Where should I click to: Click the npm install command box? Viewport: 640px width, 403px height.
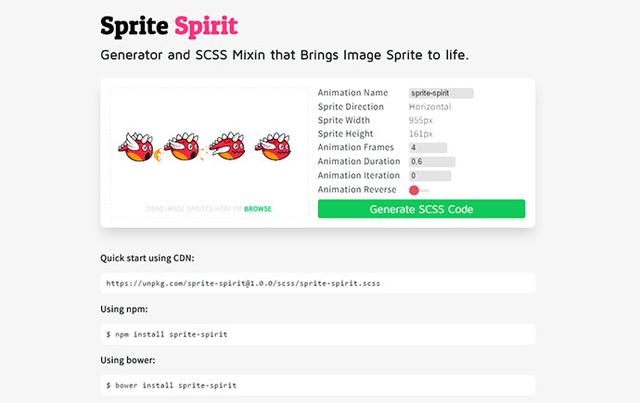click(x=317, y=333)
